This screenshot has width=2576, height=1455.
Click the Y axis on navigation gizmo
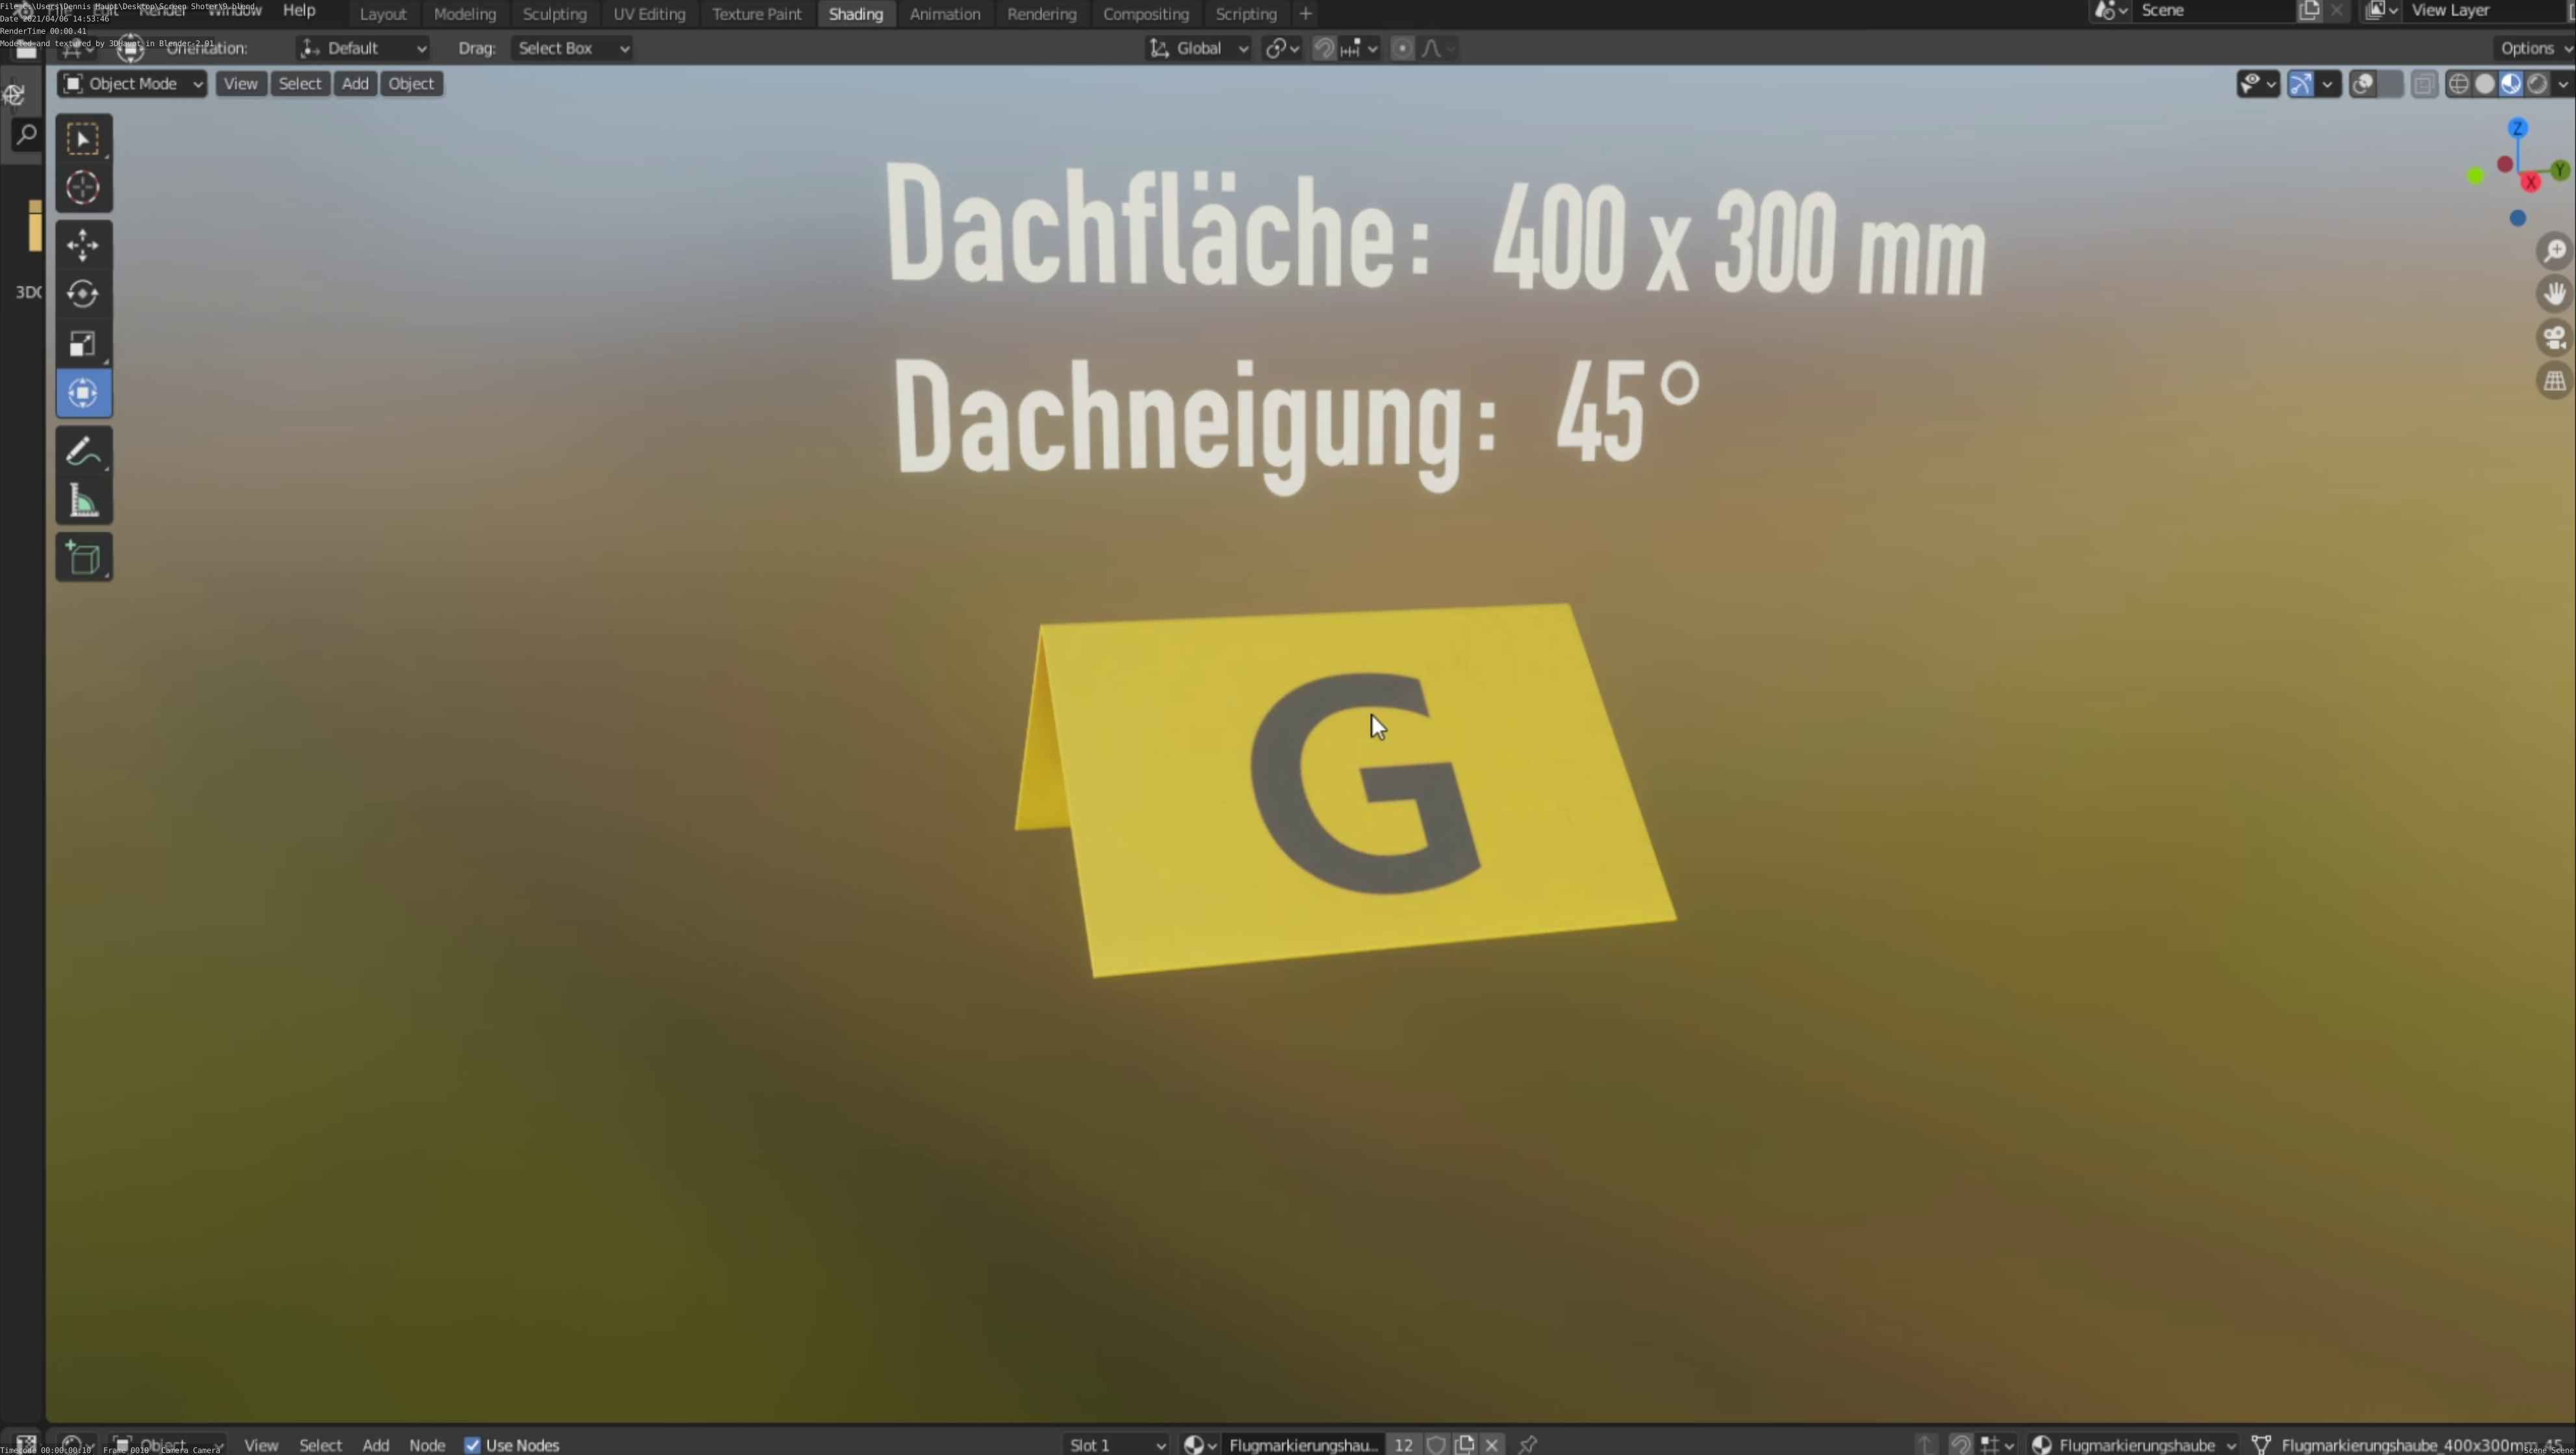click(2560, 170)
